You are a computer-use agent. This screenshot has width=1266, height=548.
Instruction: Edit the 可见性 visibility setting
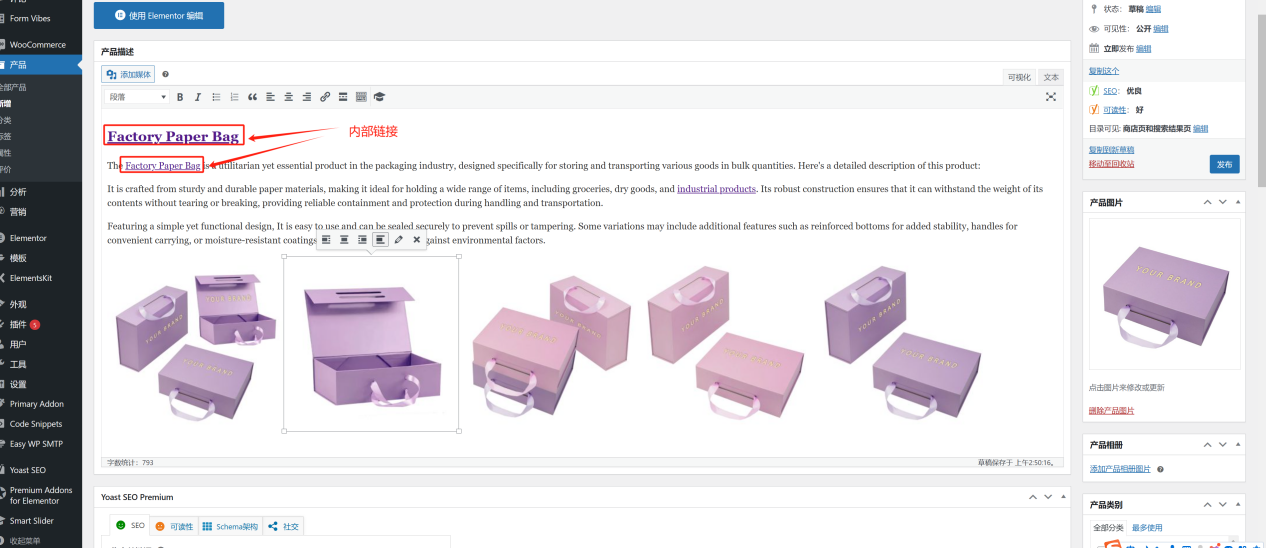[x=1160, y=29]
